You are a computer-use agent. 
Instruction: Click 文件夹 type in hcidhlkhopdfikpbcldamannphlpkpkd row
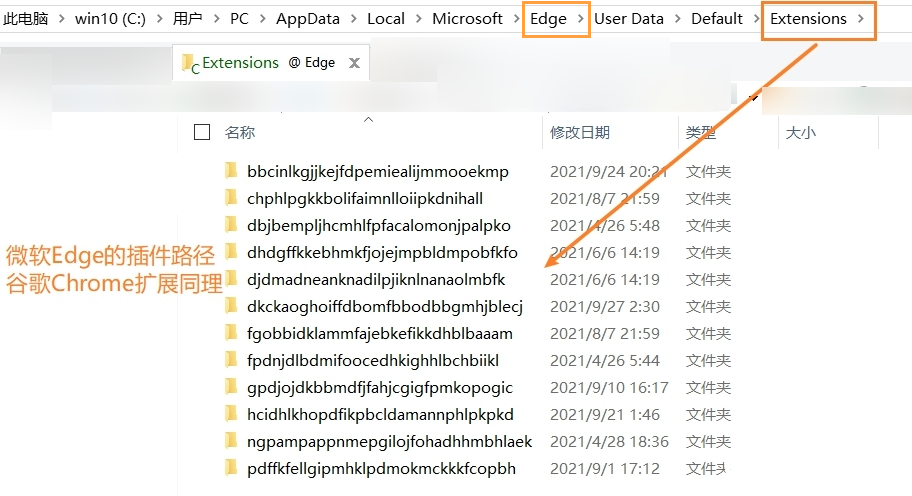tap(708, 415)
